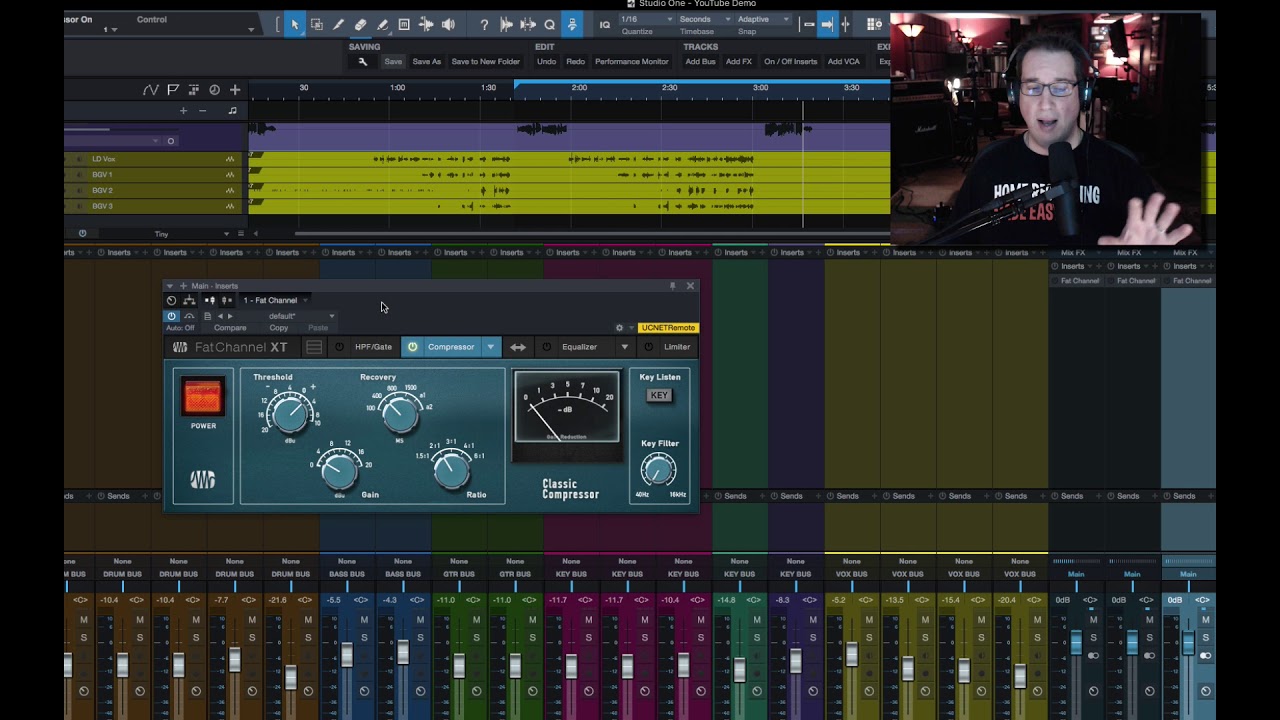Screen dimensions: 1280x720
Task: Open the Compressor model dropdown arrow
Action: pyautogui.click(x=490, y=347)
